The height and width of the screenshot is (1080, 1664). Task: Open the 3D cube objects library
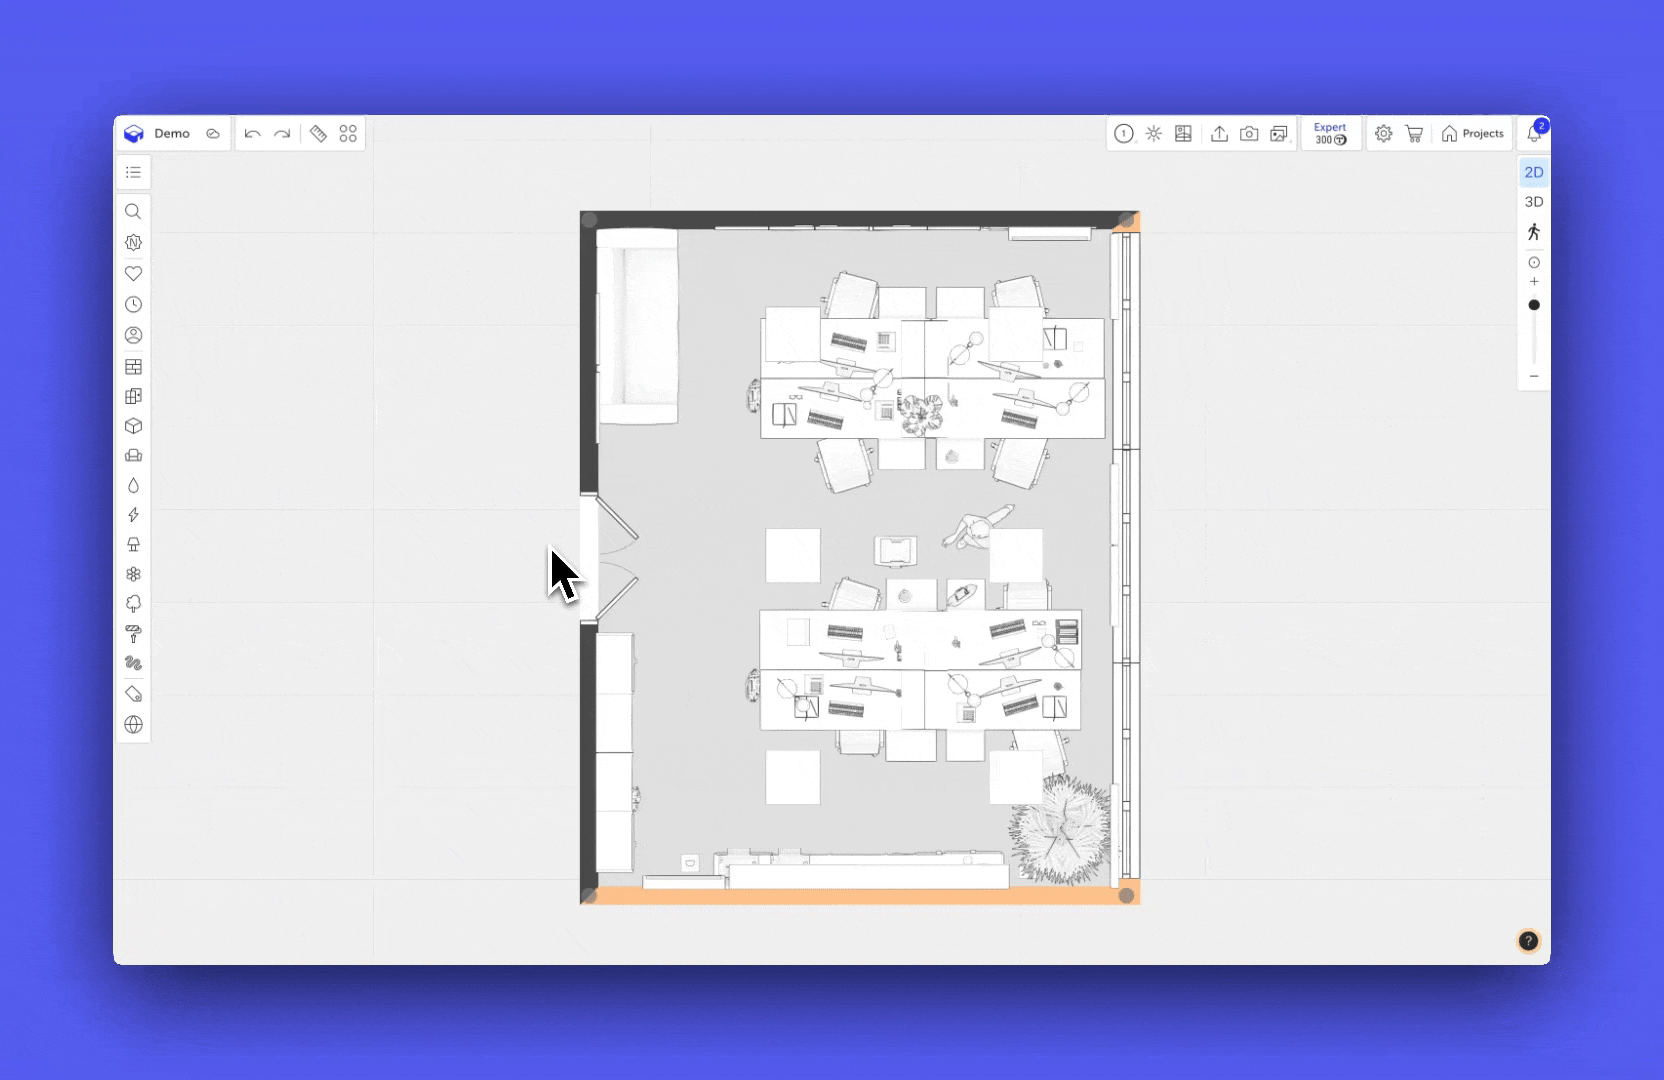point(133,426)
